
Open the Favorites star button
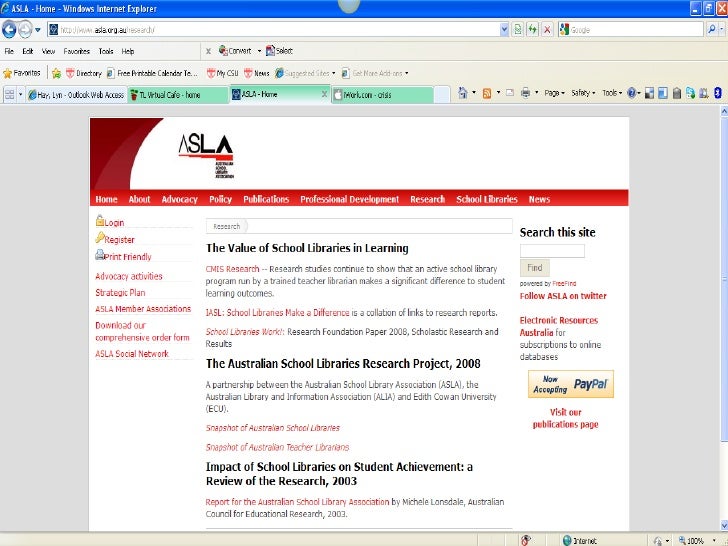(22, 73)
